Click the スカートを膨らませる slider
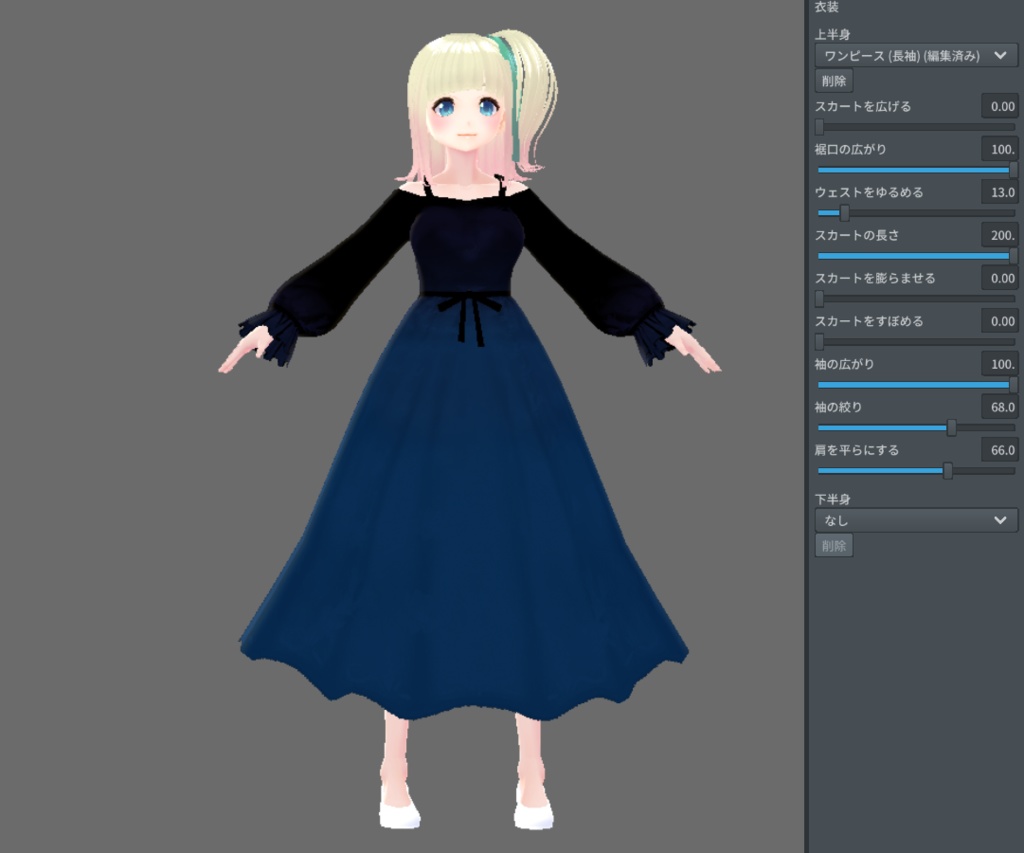Screen dimensions: 1024x853 tap(916, 298)
